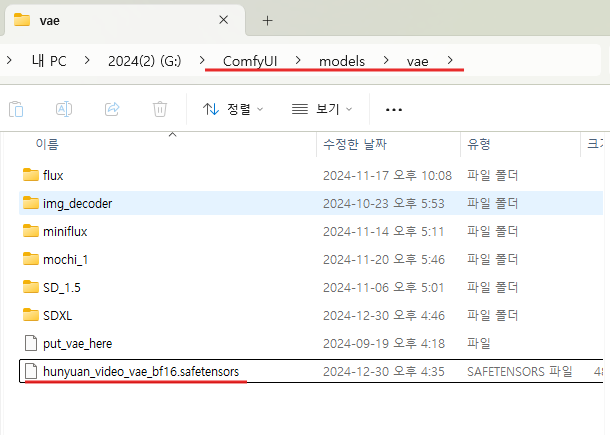Sort by 이름 column header

point(47,144)
